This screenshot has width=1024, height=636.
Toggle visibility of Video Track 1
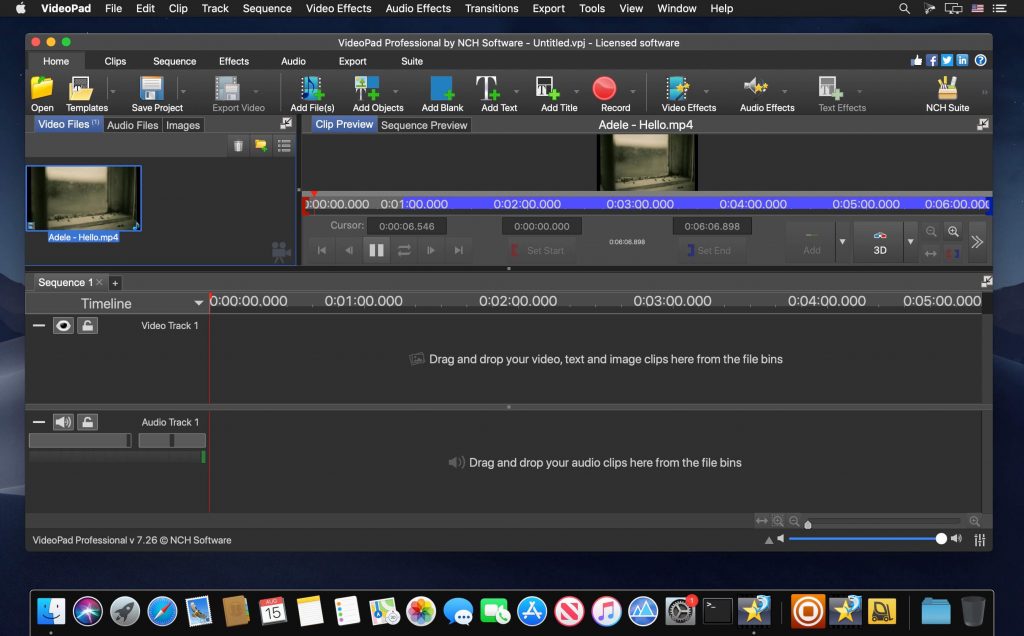pyautogui.click(x=63, y=325)
